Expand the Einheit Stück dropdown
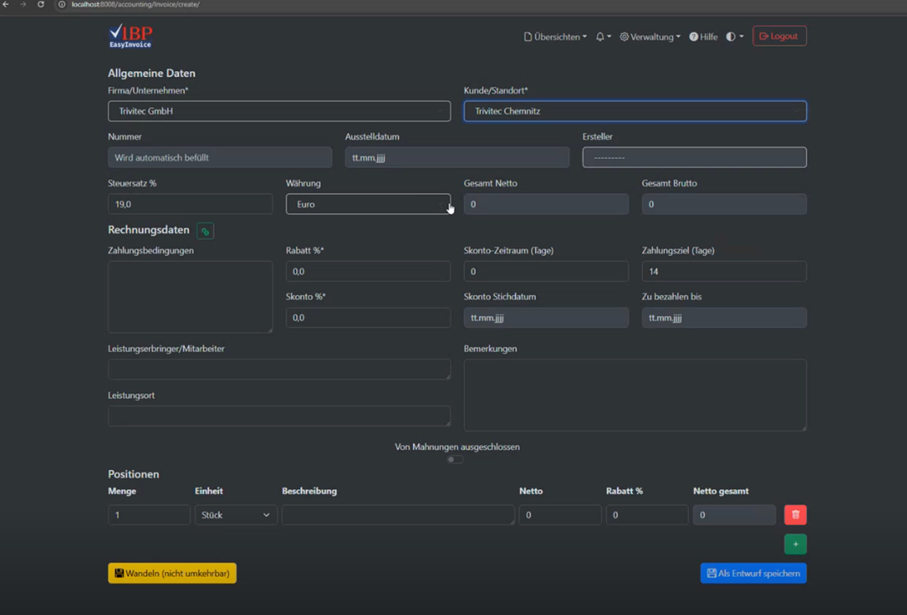The height and width of the screenshot is (615, 907). [x=235, y=515]
